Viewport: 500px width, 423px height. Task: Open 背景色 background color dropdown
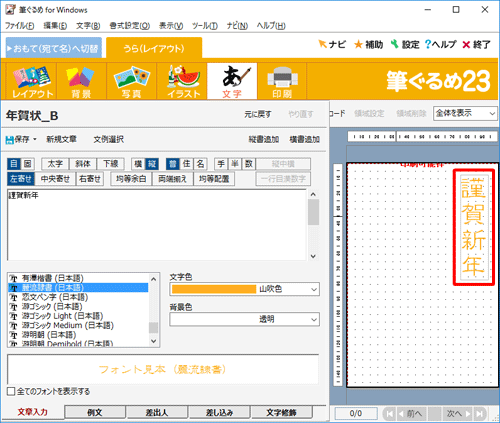[244, 319]
